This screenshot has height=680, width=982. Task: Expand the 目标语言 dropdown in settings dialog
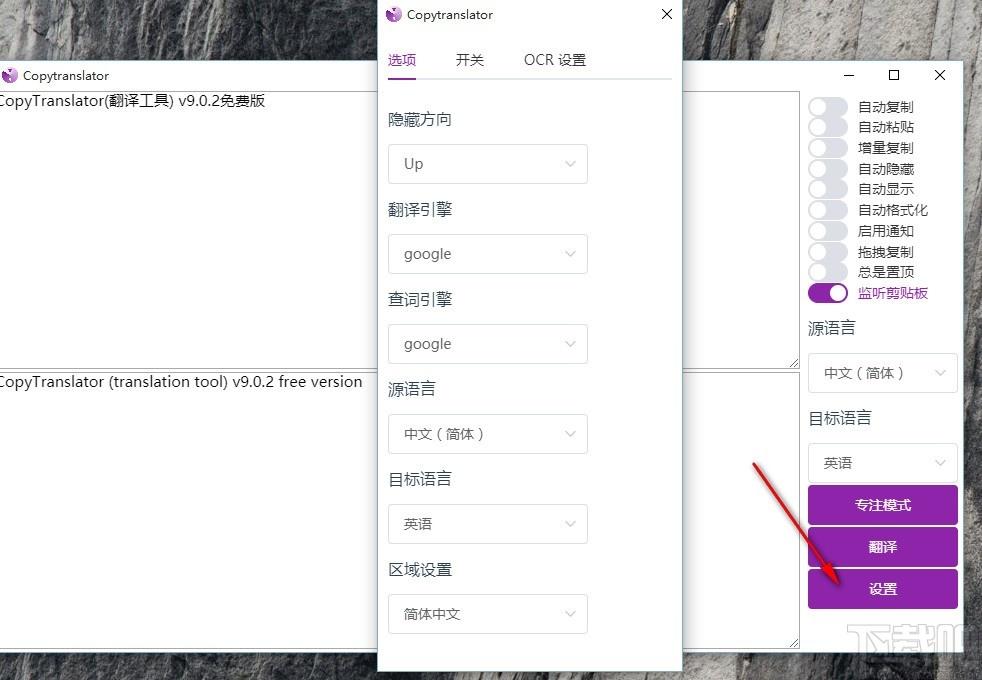(488, 524)
